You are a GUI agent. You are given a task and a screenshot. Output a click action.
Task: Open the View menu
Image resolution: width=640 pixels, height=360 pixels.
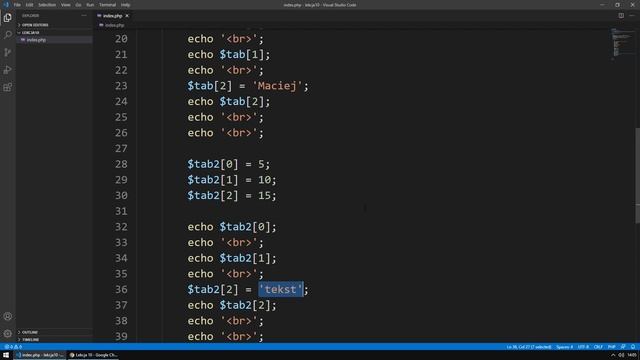pyautogui.click(x=65, y=5)
